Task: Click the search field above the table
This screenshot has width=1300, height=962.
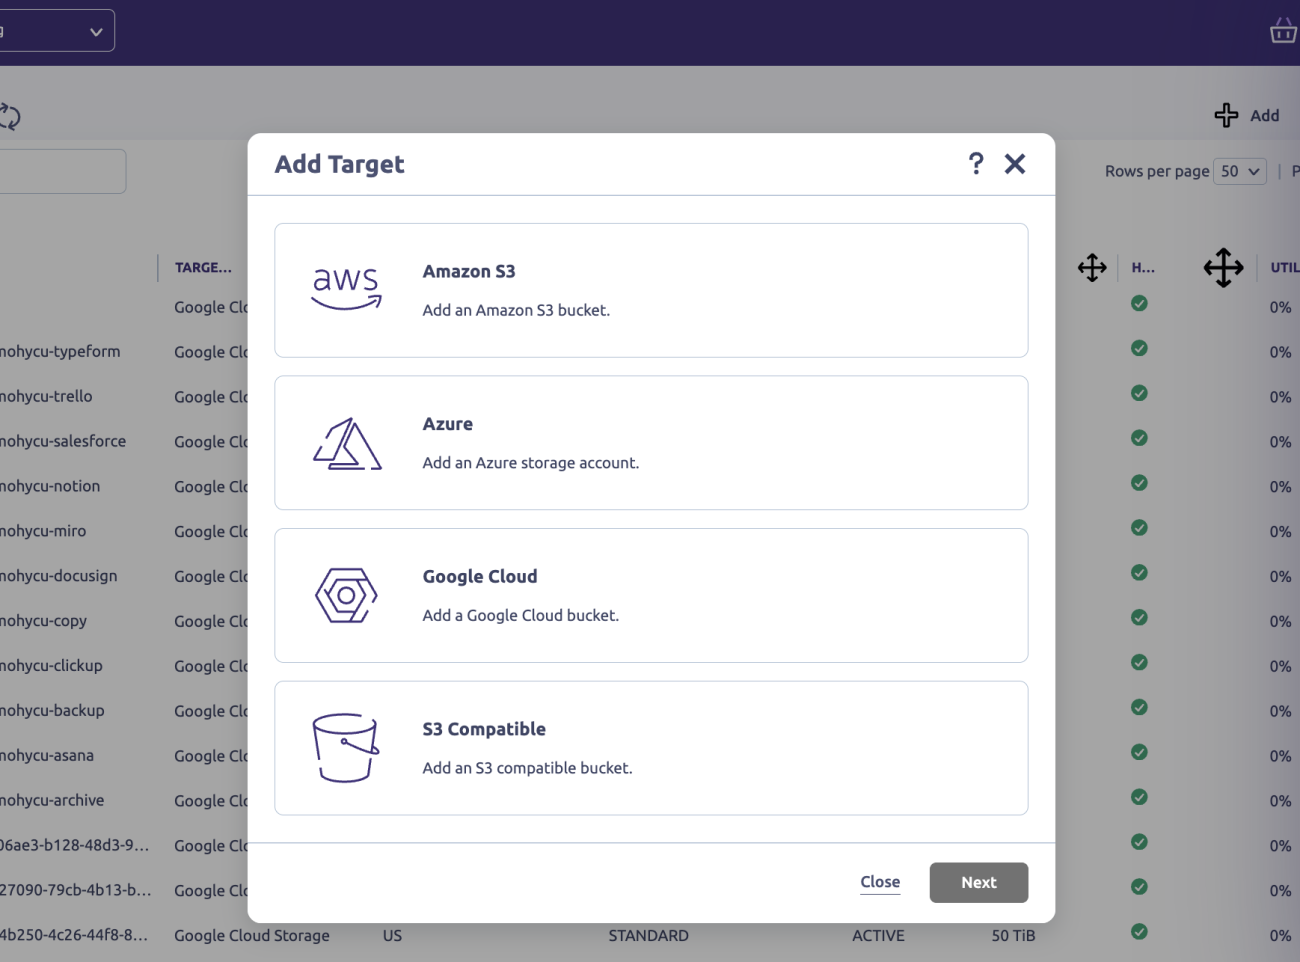Action: (60, 171)
